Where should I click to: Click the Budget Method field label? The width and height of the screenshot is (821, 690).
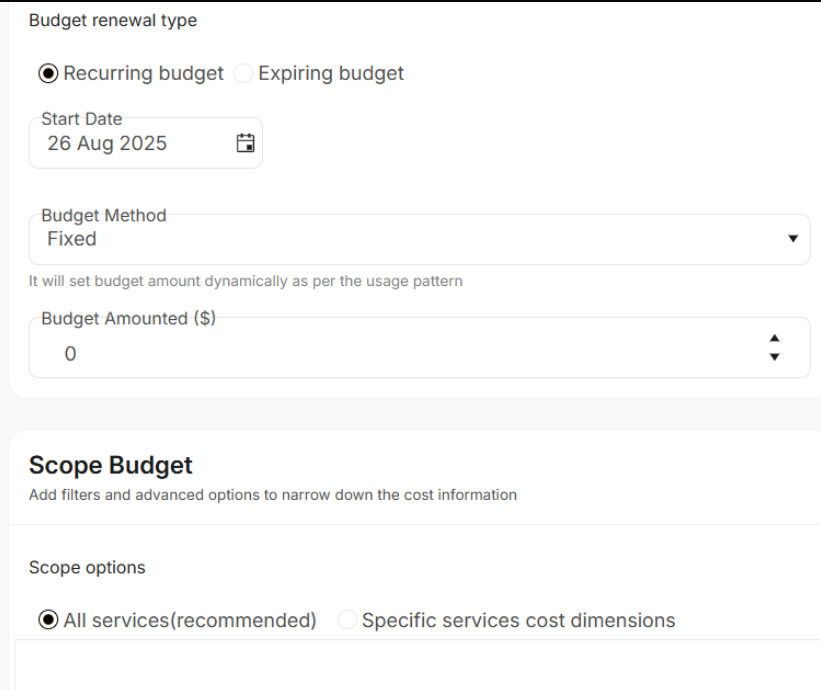coord(104,214)
